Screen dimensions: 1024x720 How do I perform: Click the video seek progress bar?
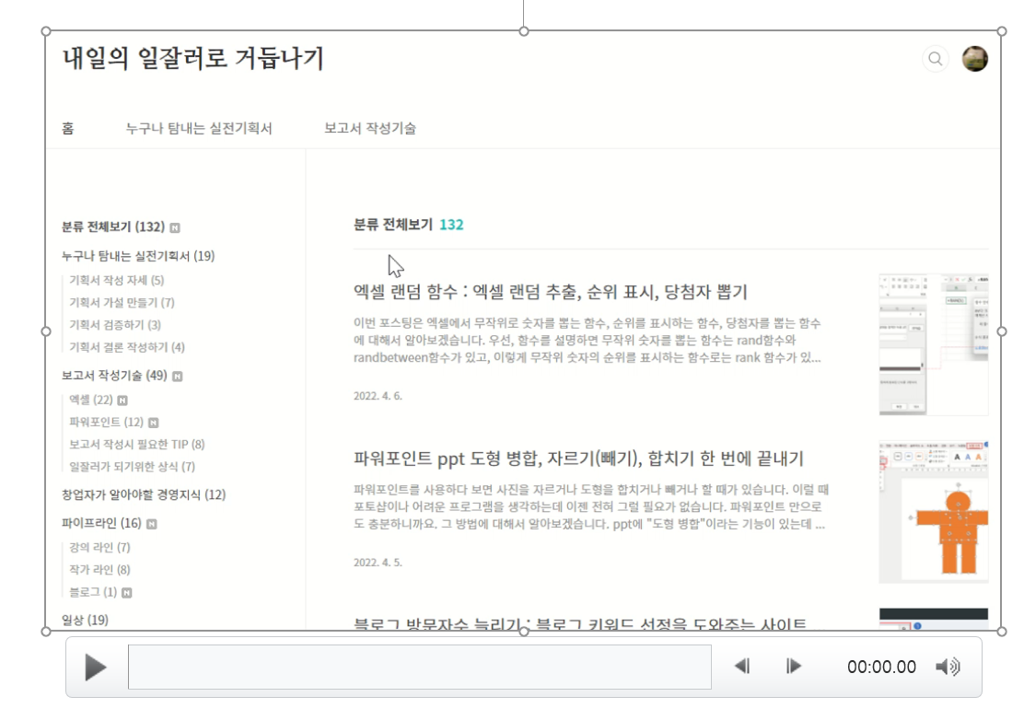pyautogui.click(x=420, y=667)
